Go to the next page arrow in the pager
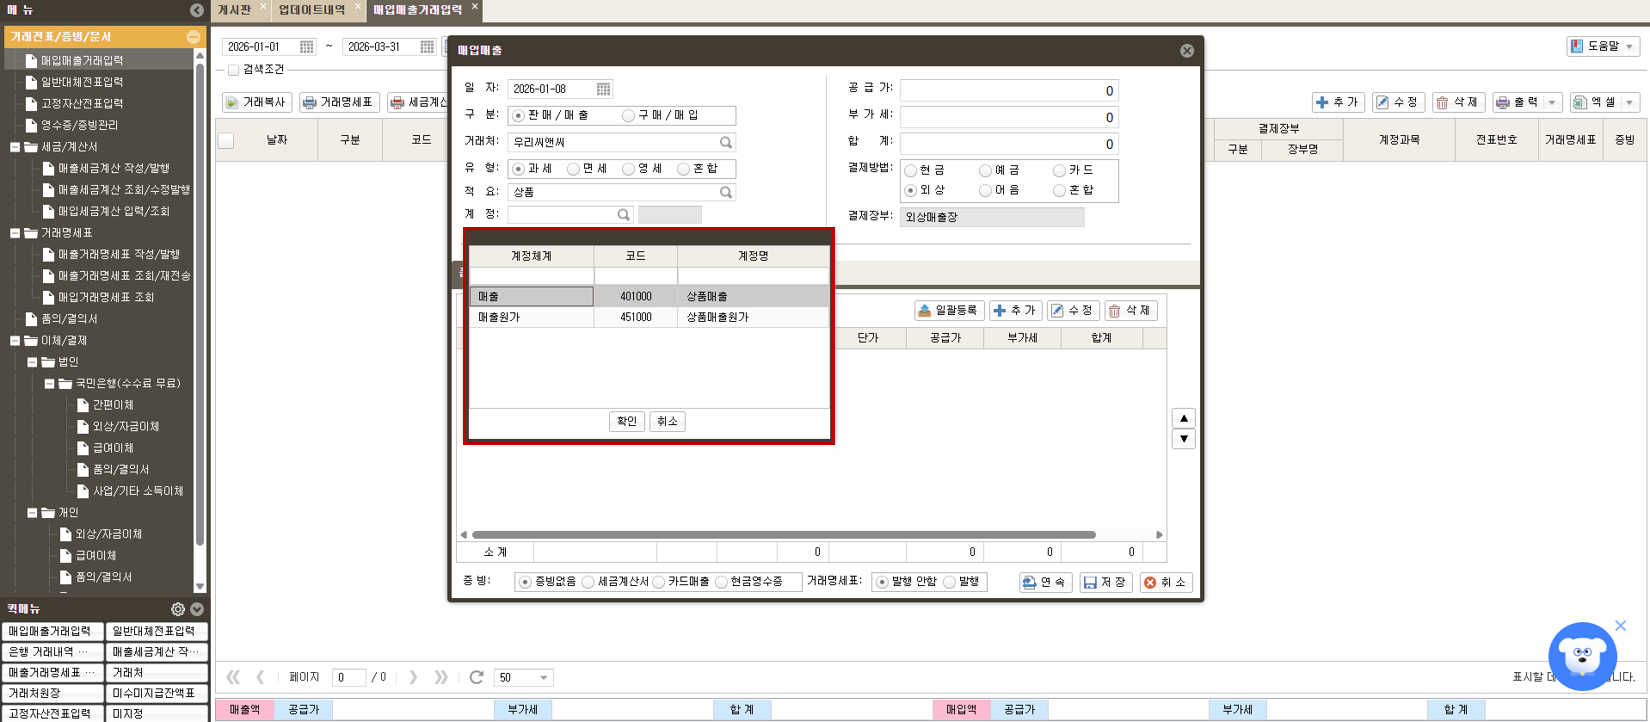Image resolution: width=1650 pixels, height=722 pixels. (x=413, y=677)
